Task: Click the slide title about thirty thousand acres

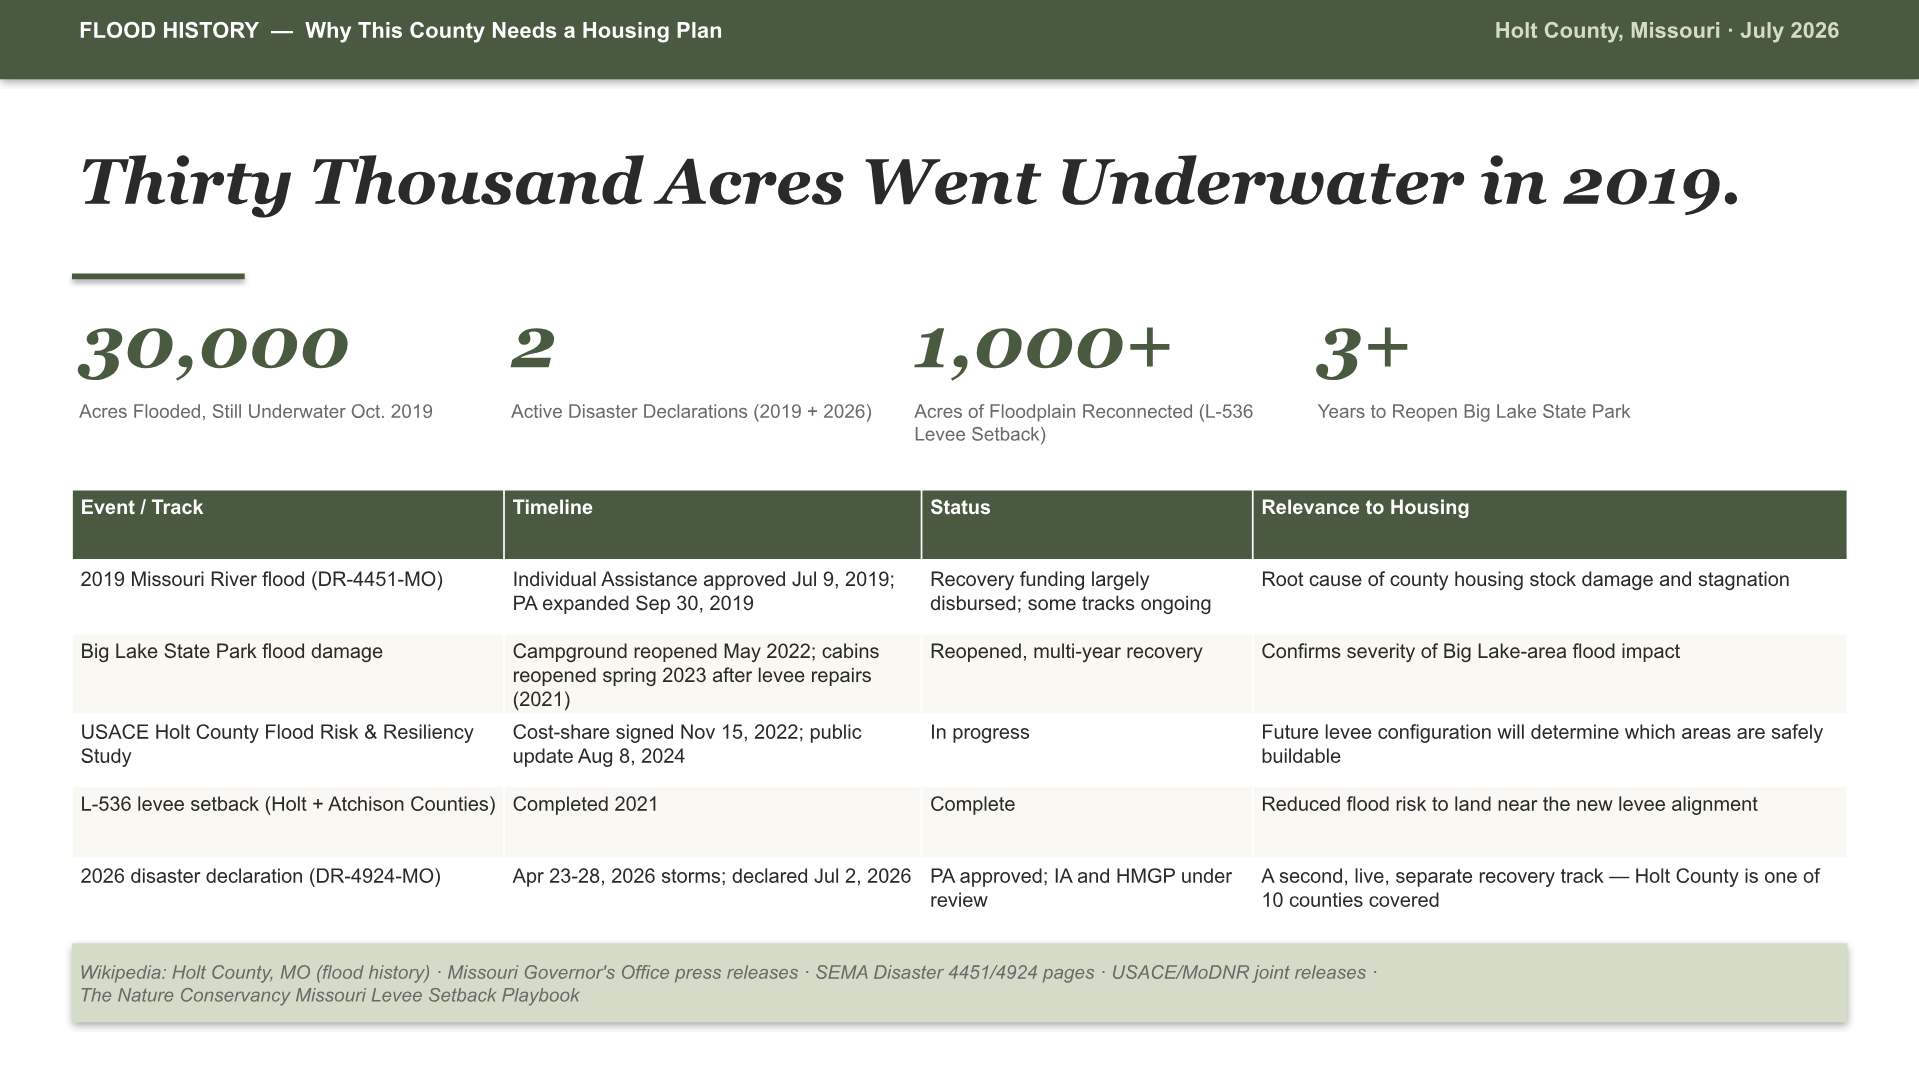Action: (x=910, y=183)
